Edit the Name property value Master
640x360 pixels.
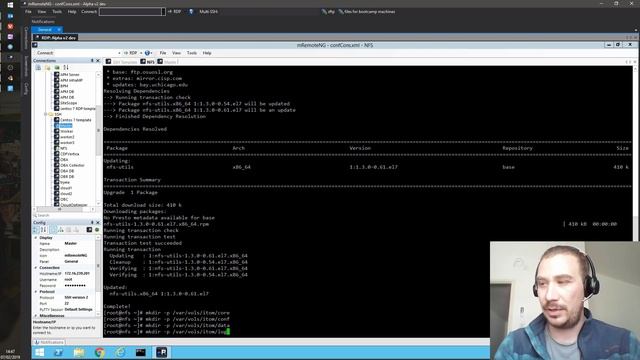[80, 243]
